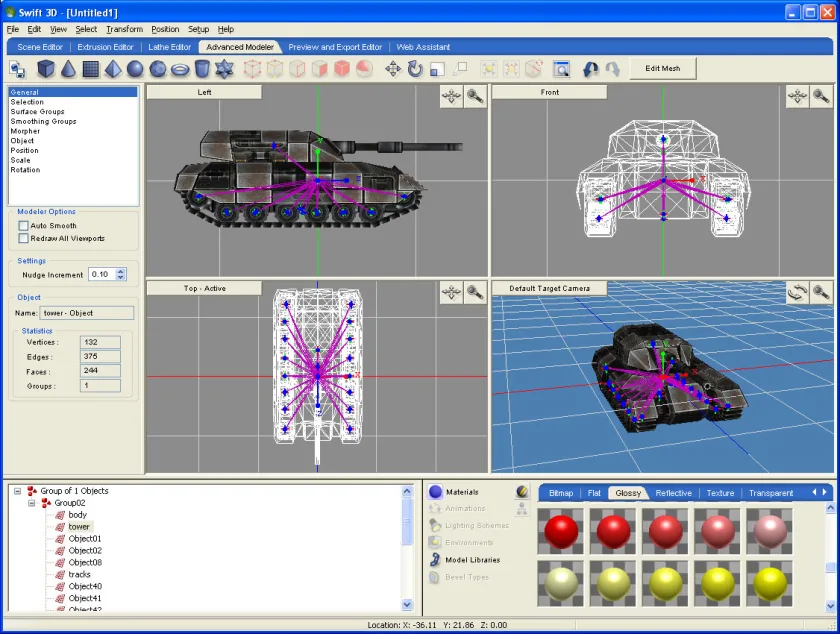This screenshot has width=840, height=634.
Task: Add a sphere primitive from toolbar
Action: [x=135, y=69]
